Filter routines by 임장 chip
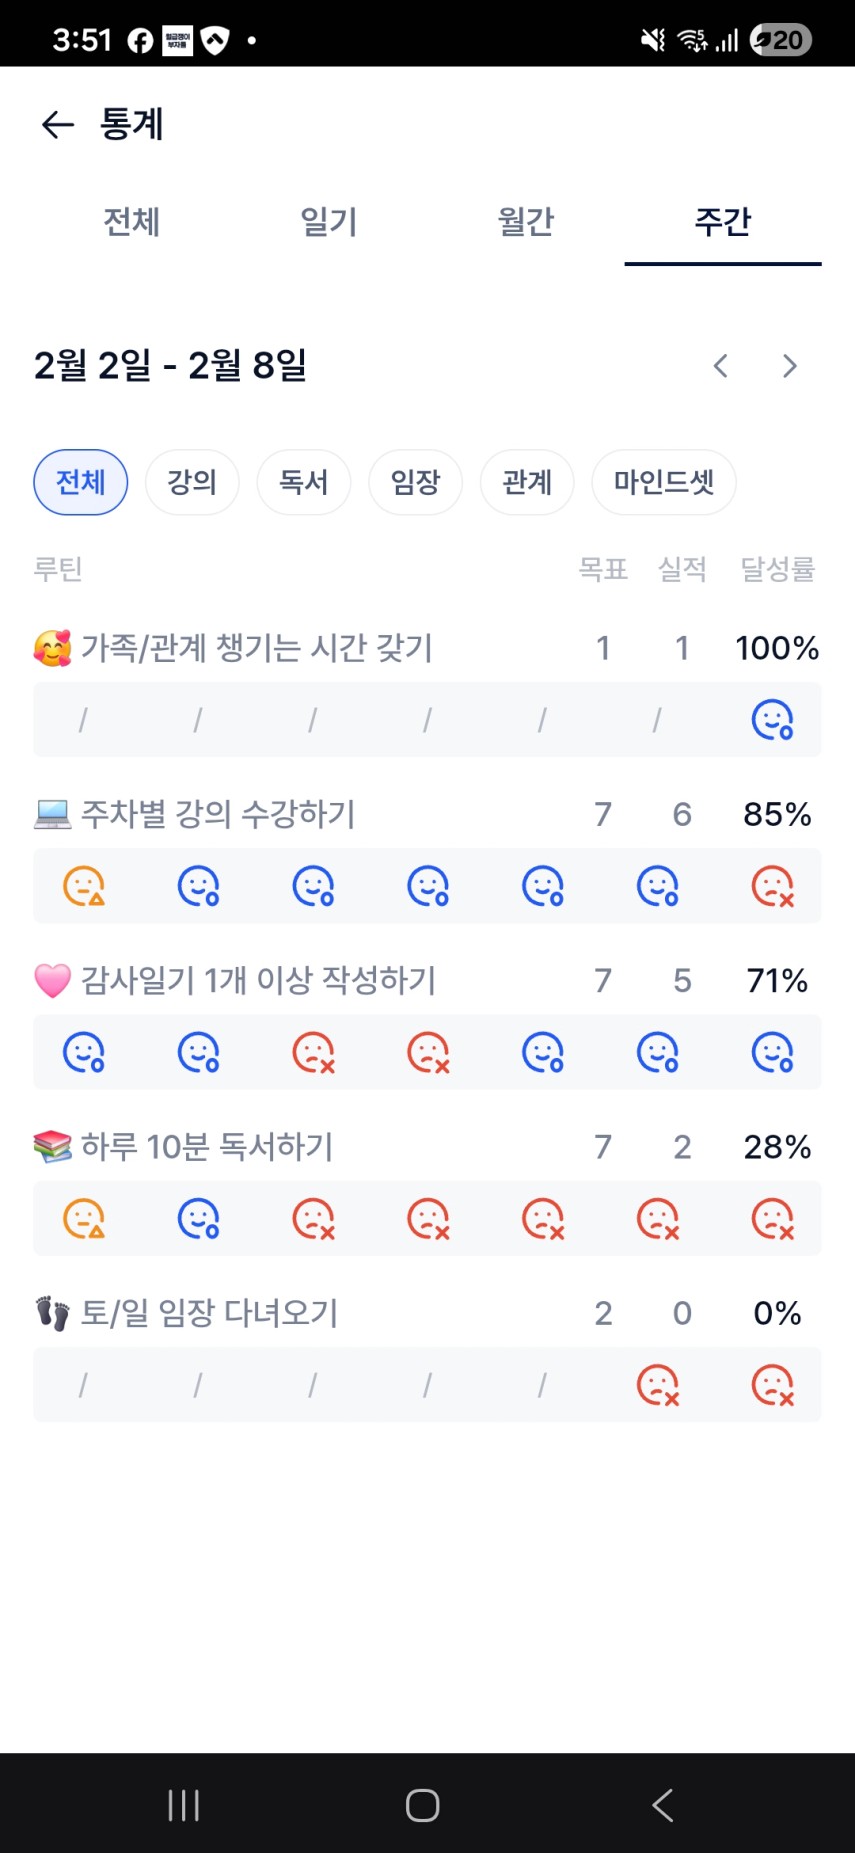This screenshot has width=855, height=1853. [x=415, y=482]
